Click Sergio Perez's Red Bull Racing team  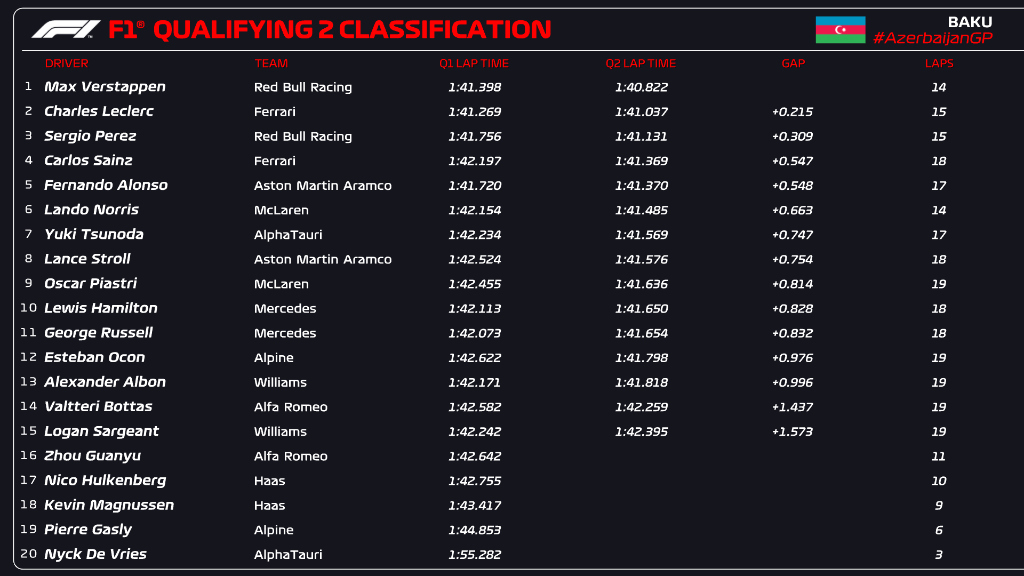(x=303, y=136)
